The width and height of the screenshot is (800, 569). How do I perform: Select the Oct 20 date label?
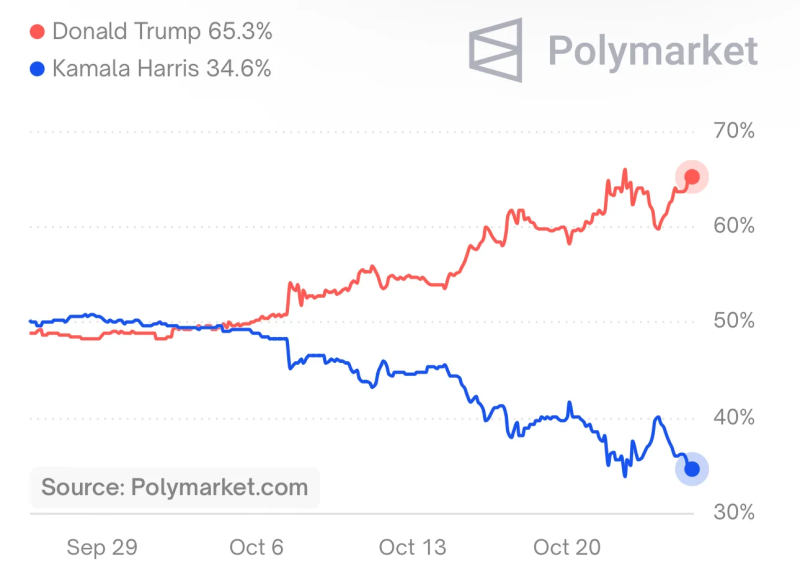pyautogui.click(x=566, y=547)
